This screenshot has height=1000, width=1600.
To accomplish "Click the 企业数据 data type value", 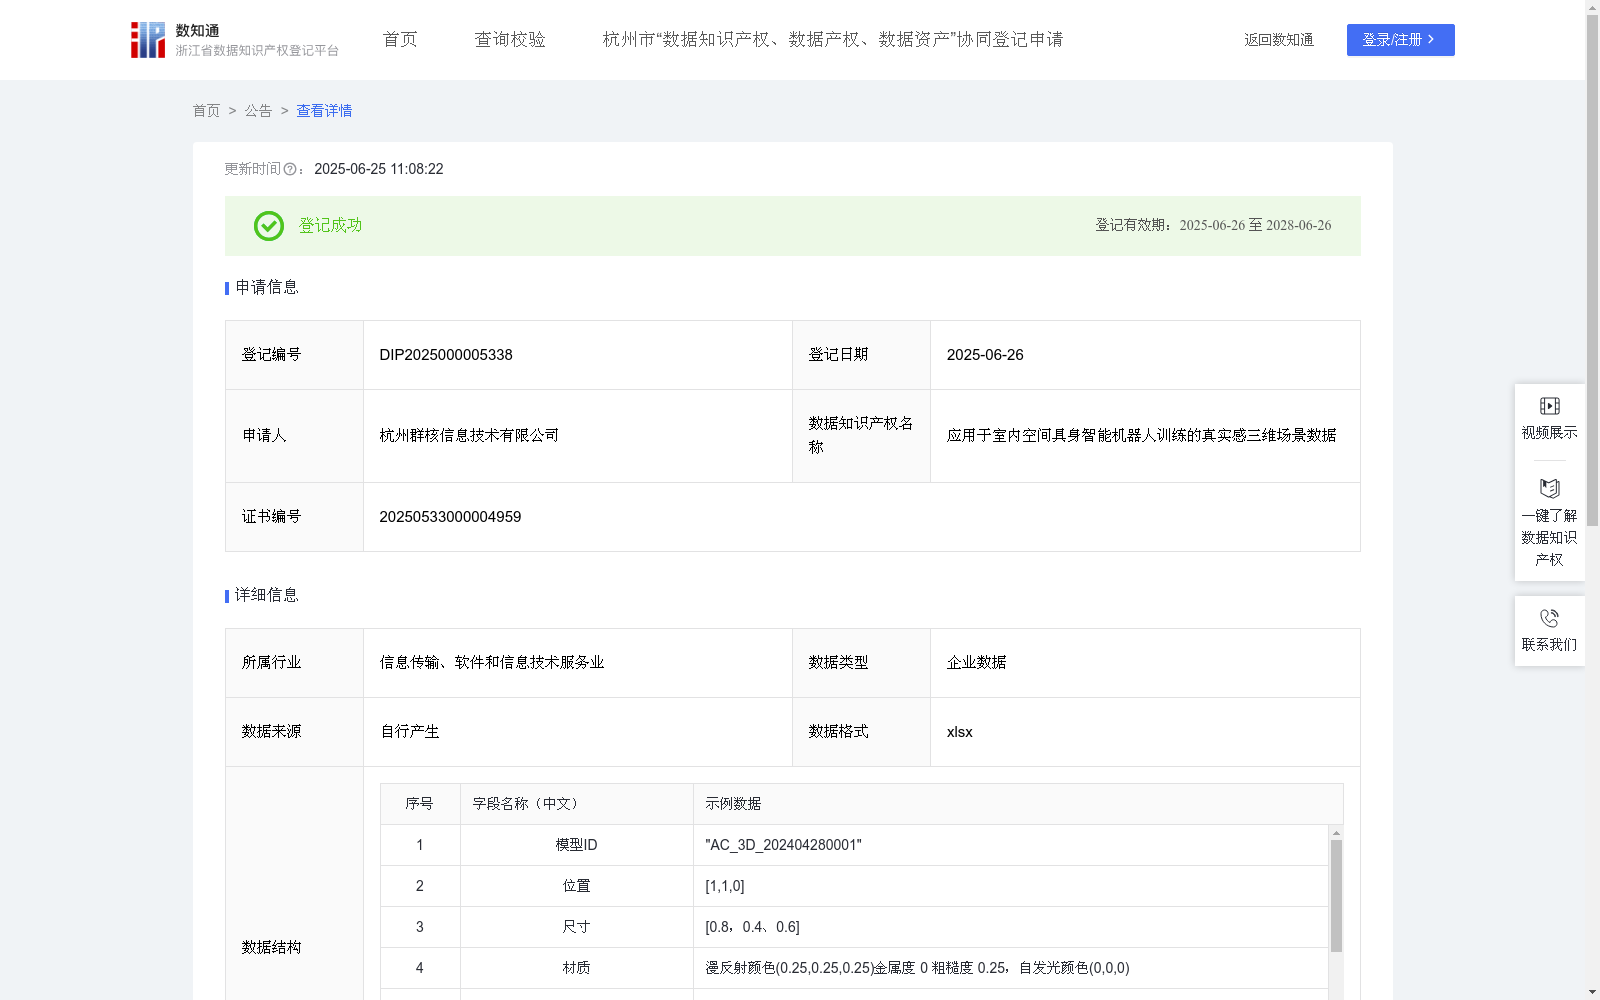I will (976, 663).
